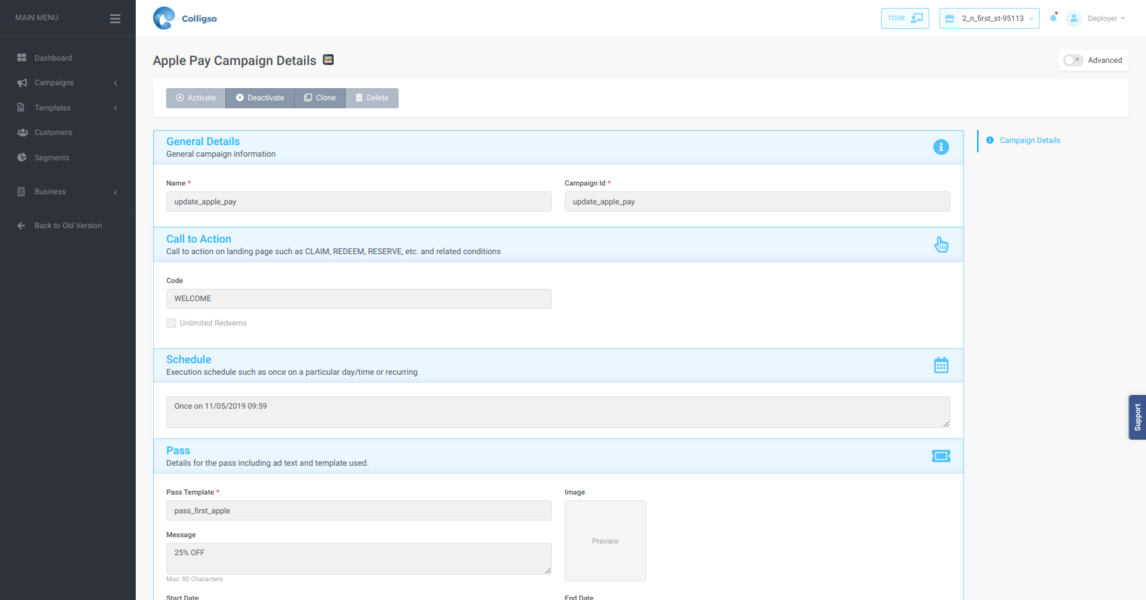This screenshot has width=1146, height=600.
Task: Open the Support side tab
Action: click(1137, 417)
